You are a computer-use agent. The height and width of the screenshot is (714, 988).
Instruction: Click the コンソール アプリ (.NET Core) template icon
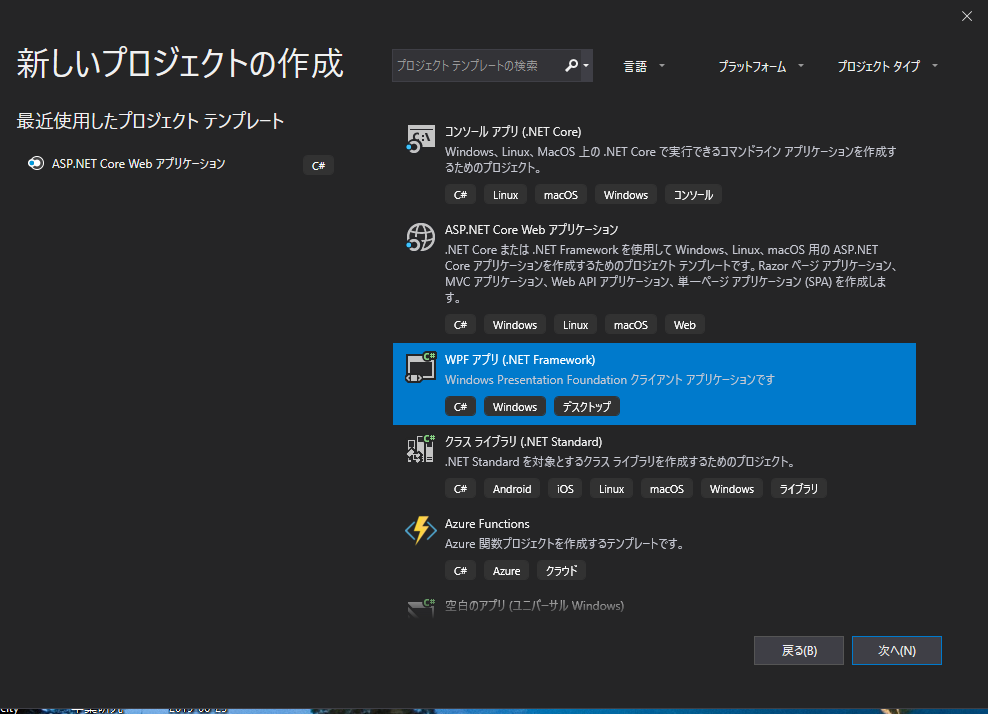(x=420, y=139)
